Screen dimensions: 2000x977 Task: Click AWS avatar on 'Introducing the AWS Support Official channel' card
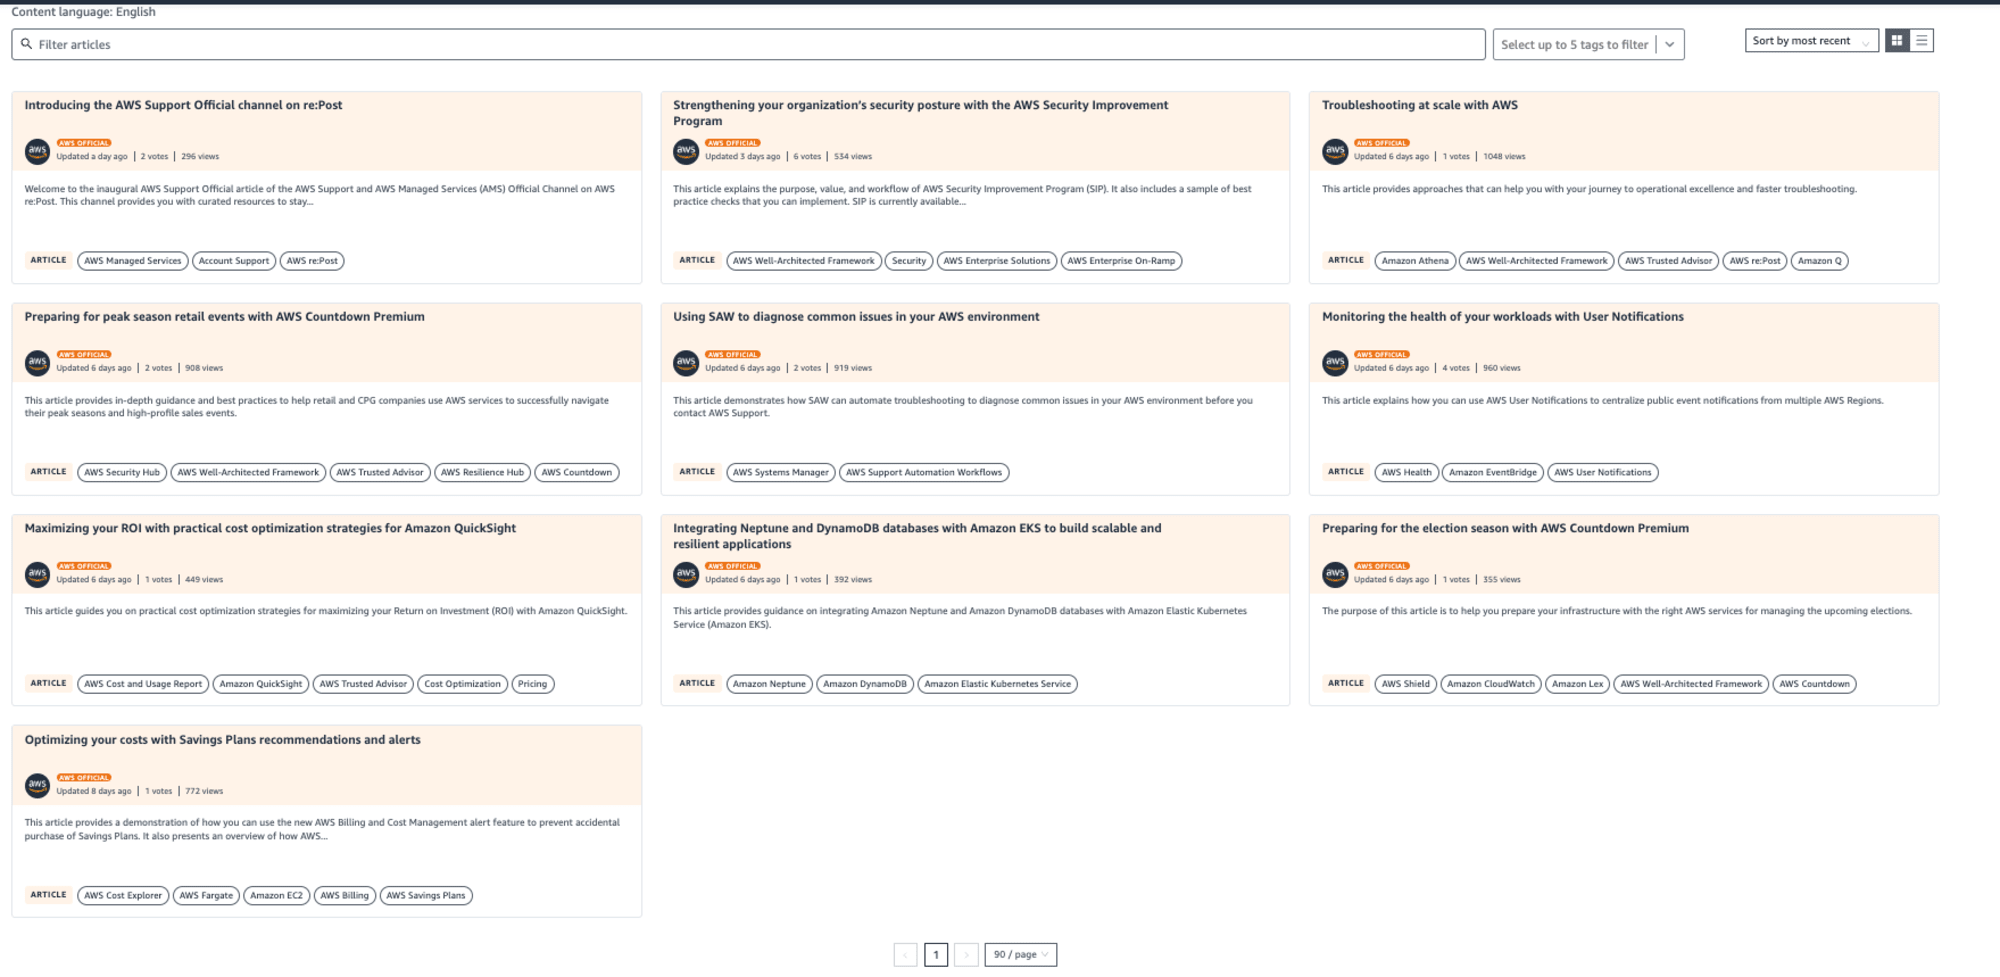(37, 151)
